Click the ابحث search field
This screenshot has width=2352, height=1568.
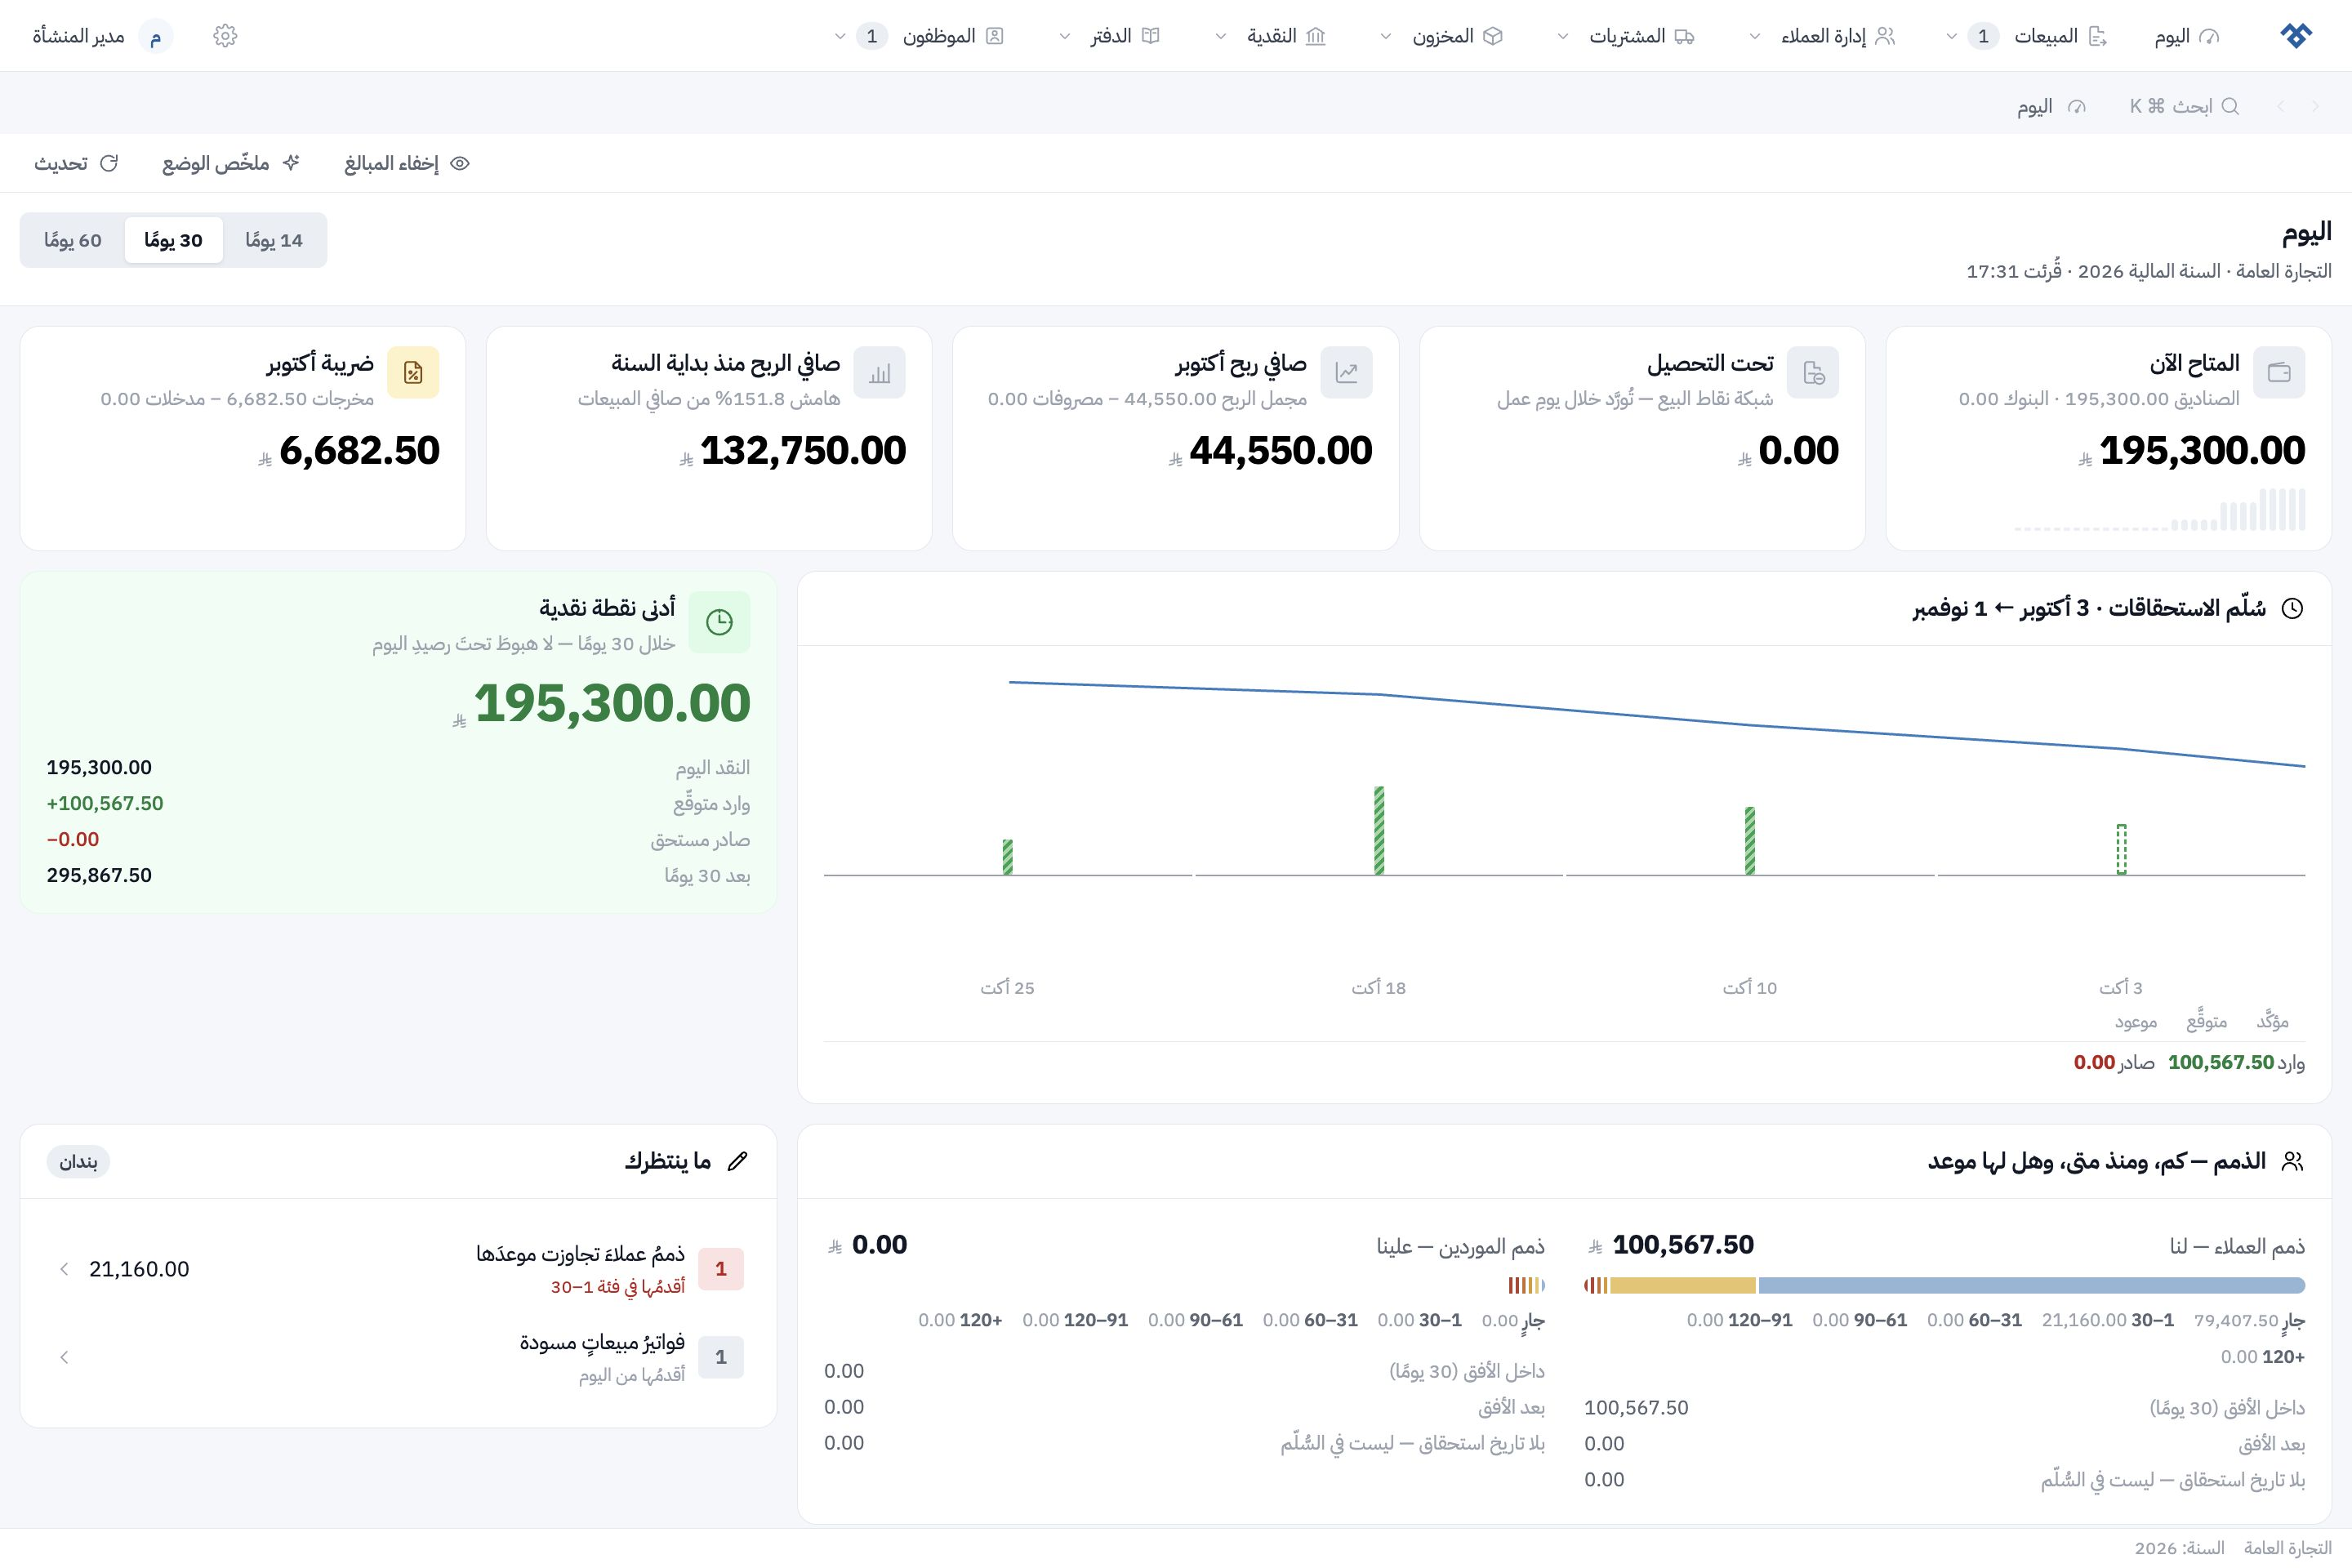2184,106
